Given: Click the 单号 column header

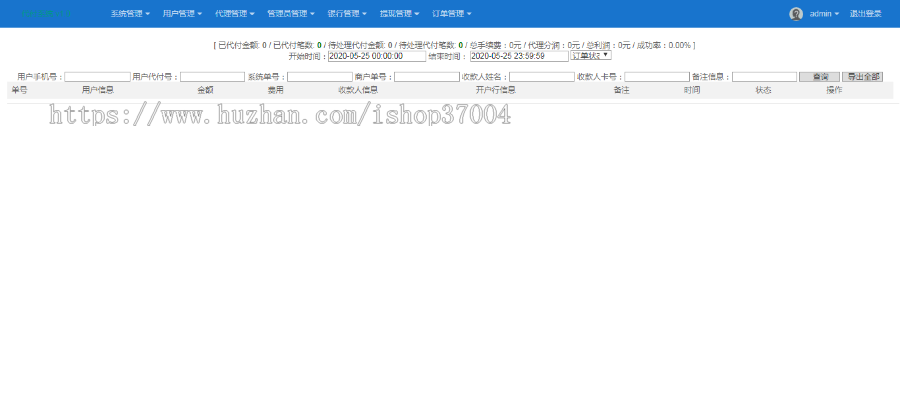Looking at the screenshot, I should 20,90.
